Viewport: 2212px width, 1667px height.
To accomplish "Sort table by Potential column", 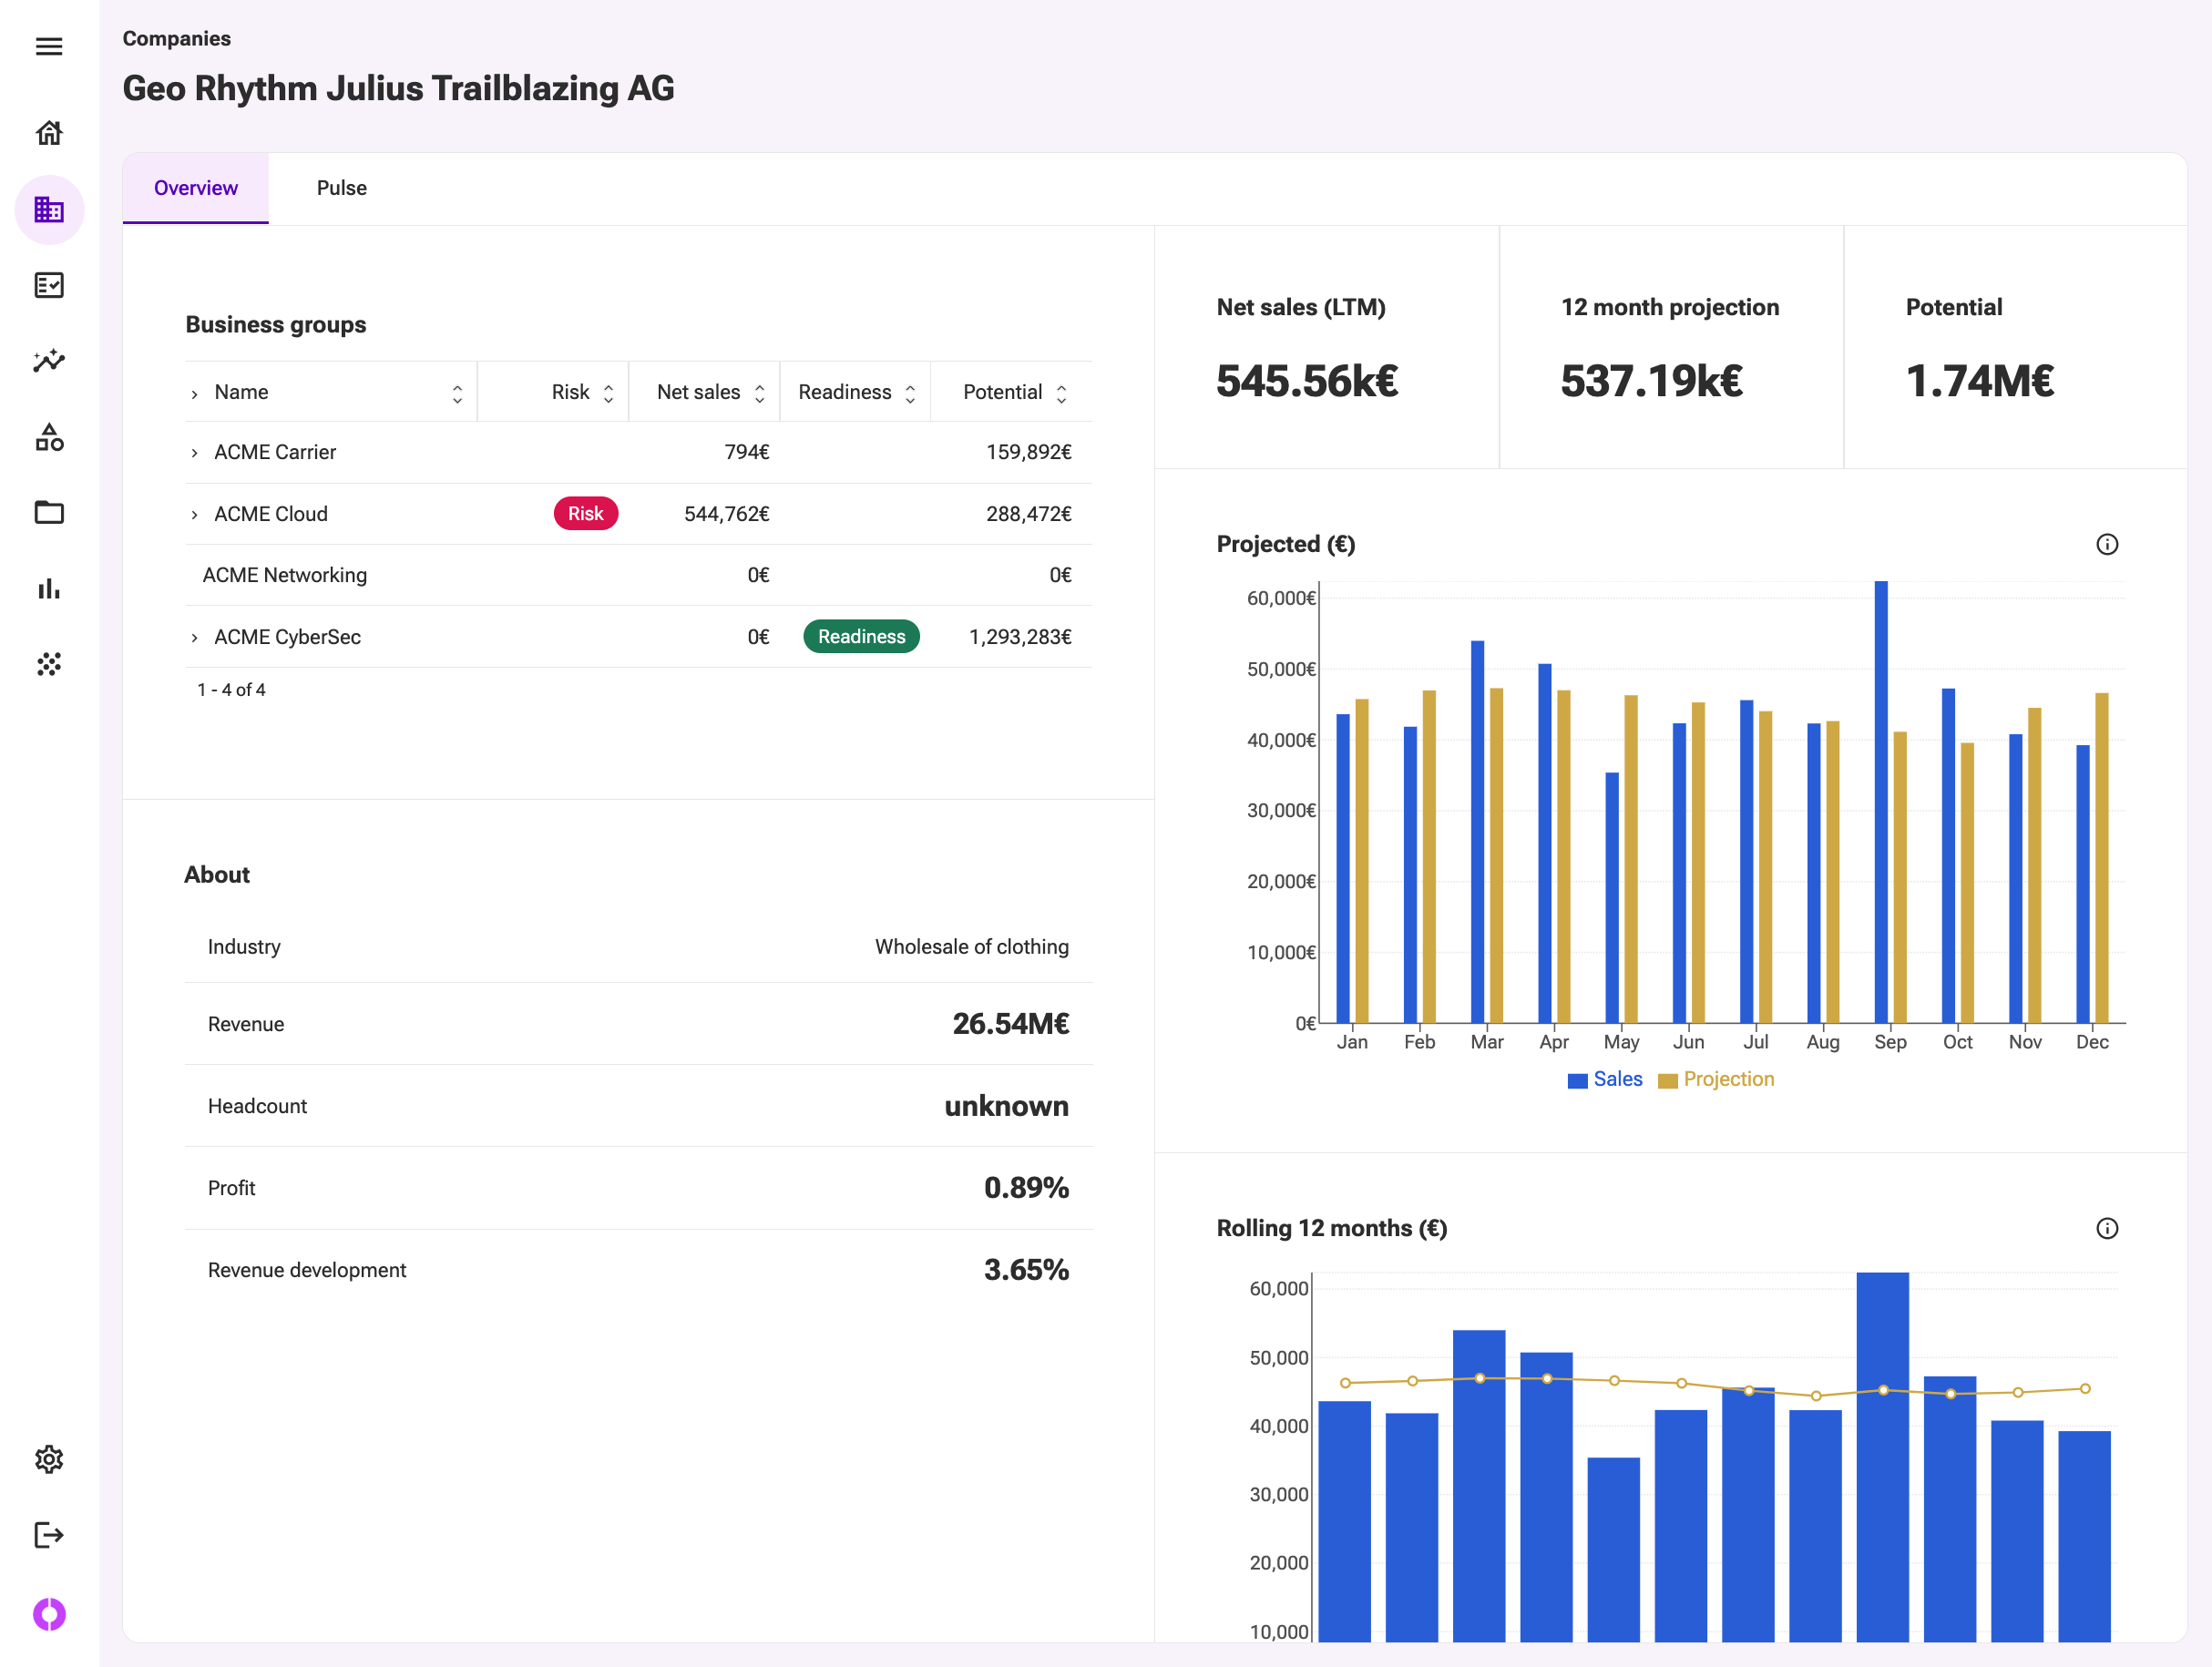I will point(1061,393).
